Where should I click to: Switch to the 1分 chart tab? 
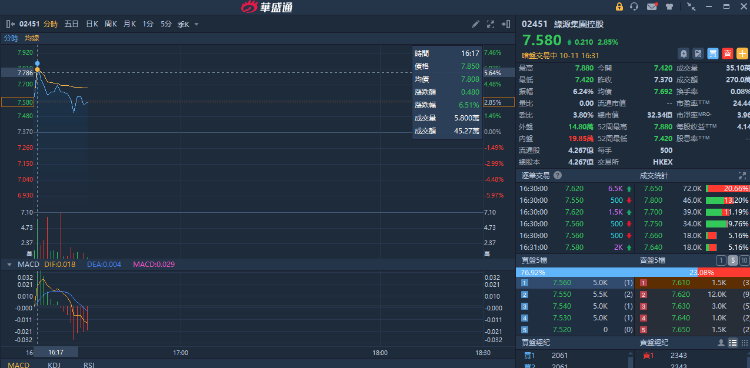click(x=148, y=24)
